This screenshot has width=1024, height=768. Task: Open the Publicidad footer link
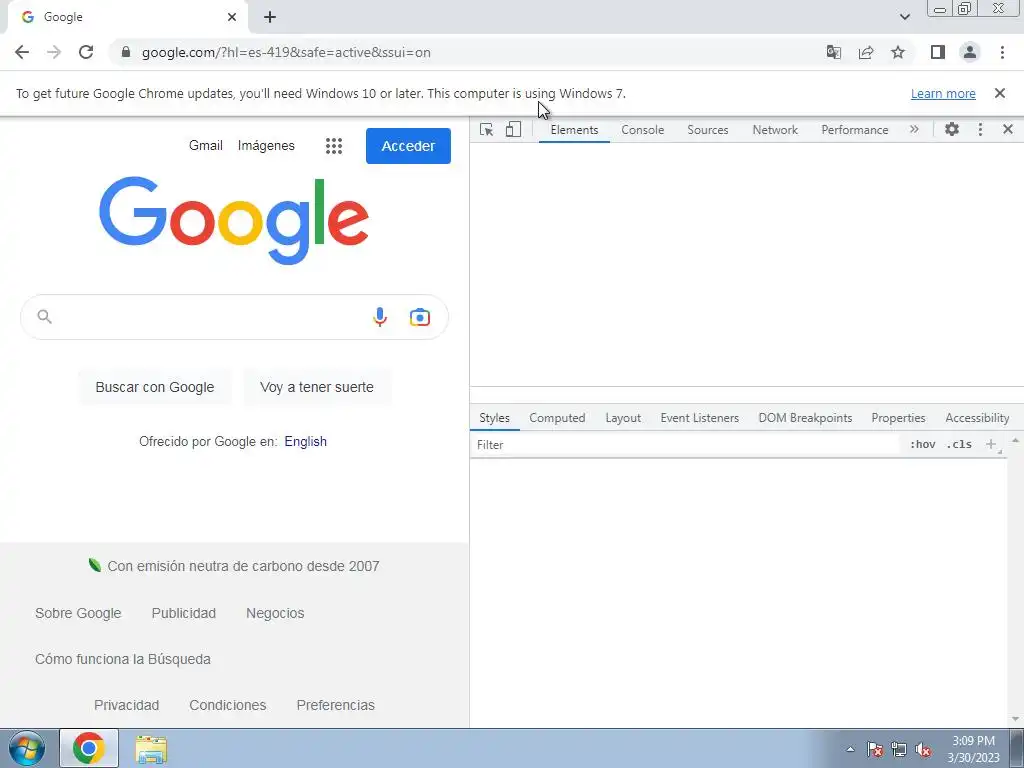[x=184, y=613]
